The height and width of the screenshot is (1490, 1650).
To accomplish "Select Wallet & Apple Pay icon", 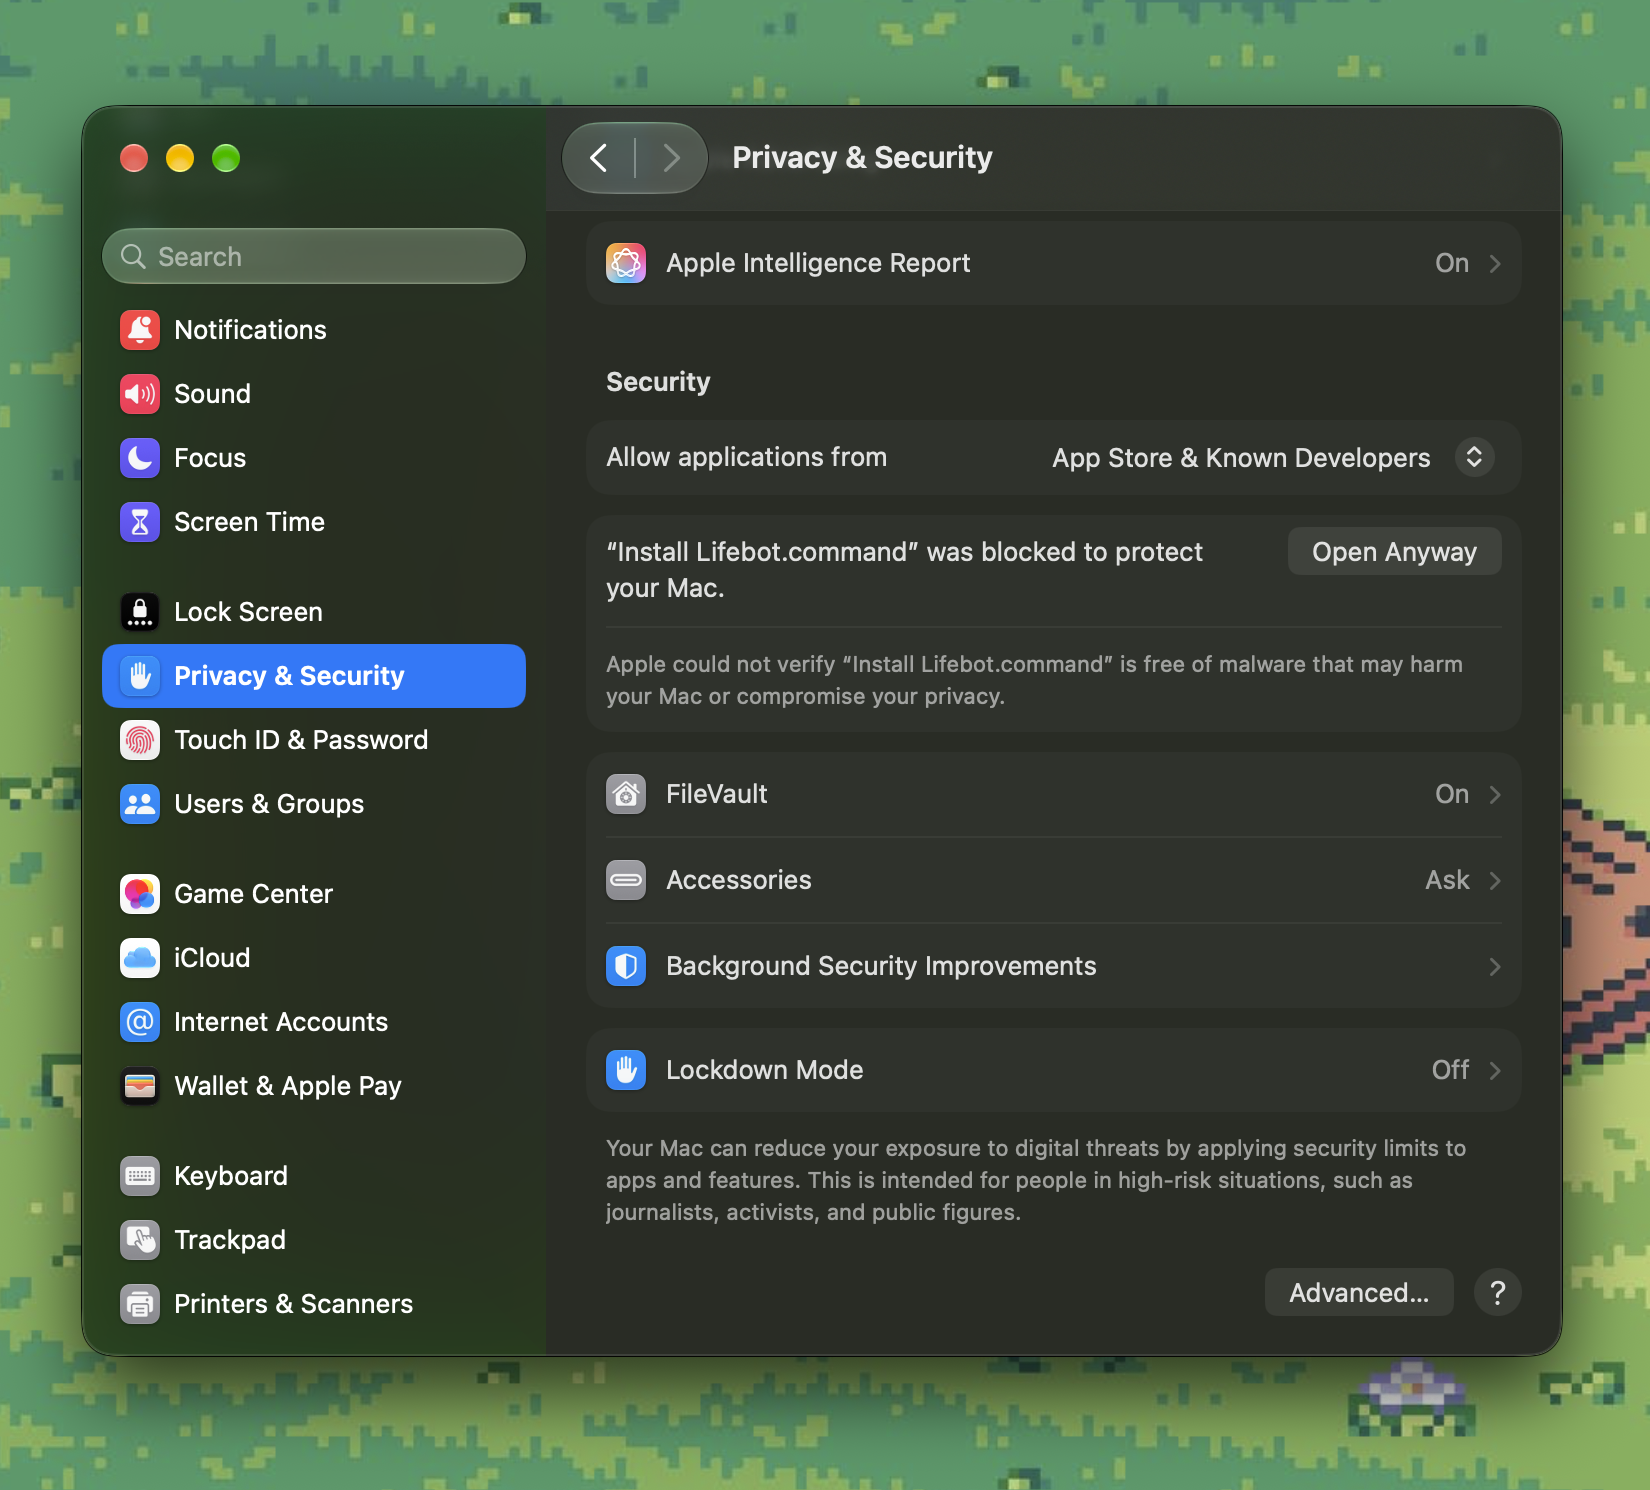I will pyautogui.click(x=140, y=1086).
